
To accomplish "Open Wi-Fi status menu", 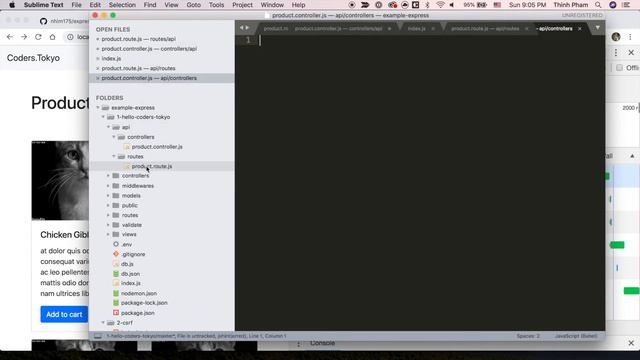I will pyautogui.click(x=440, y=5).
